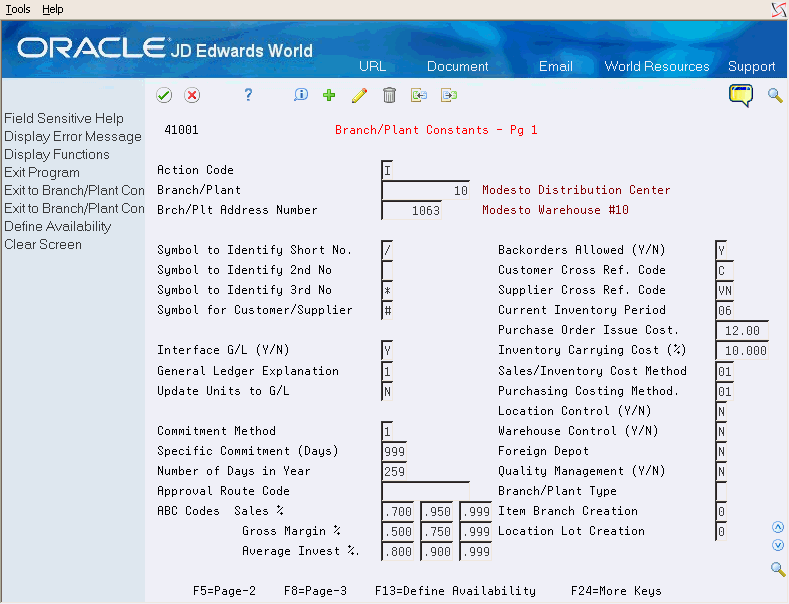Click Quality Management (Y/N) field

tap(721, 472)
